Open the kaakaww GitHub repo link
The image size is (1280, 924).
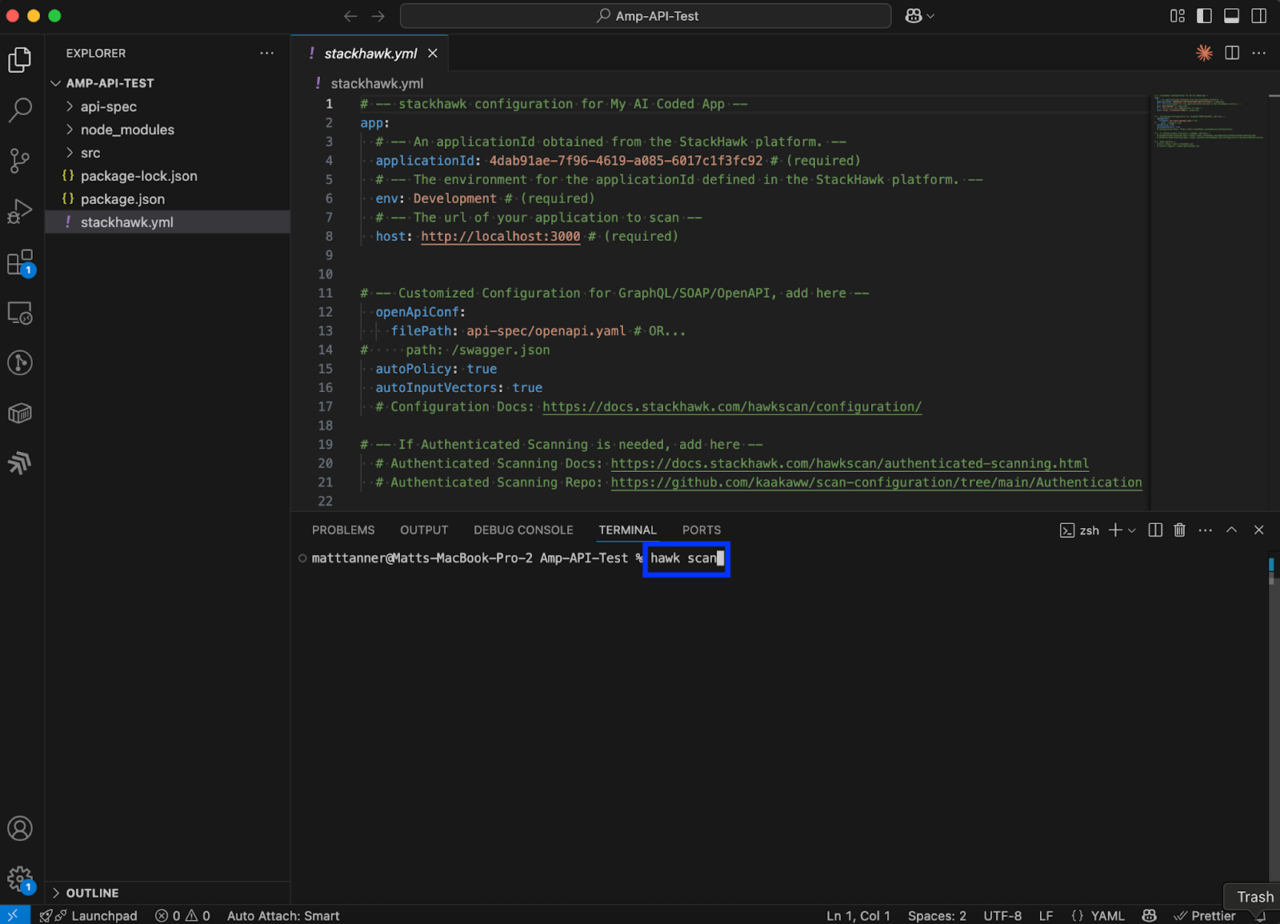pyautogui.click(x=876, y=482)
